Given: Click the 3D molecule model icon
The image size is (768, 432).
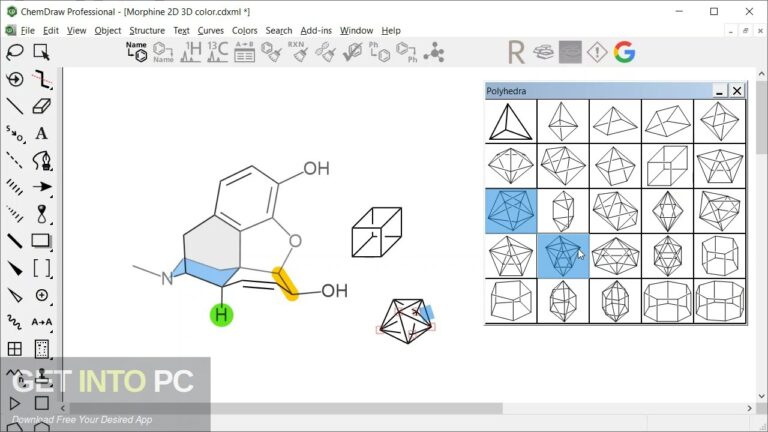Looking at the screenshot, I should tap(434, 52).
